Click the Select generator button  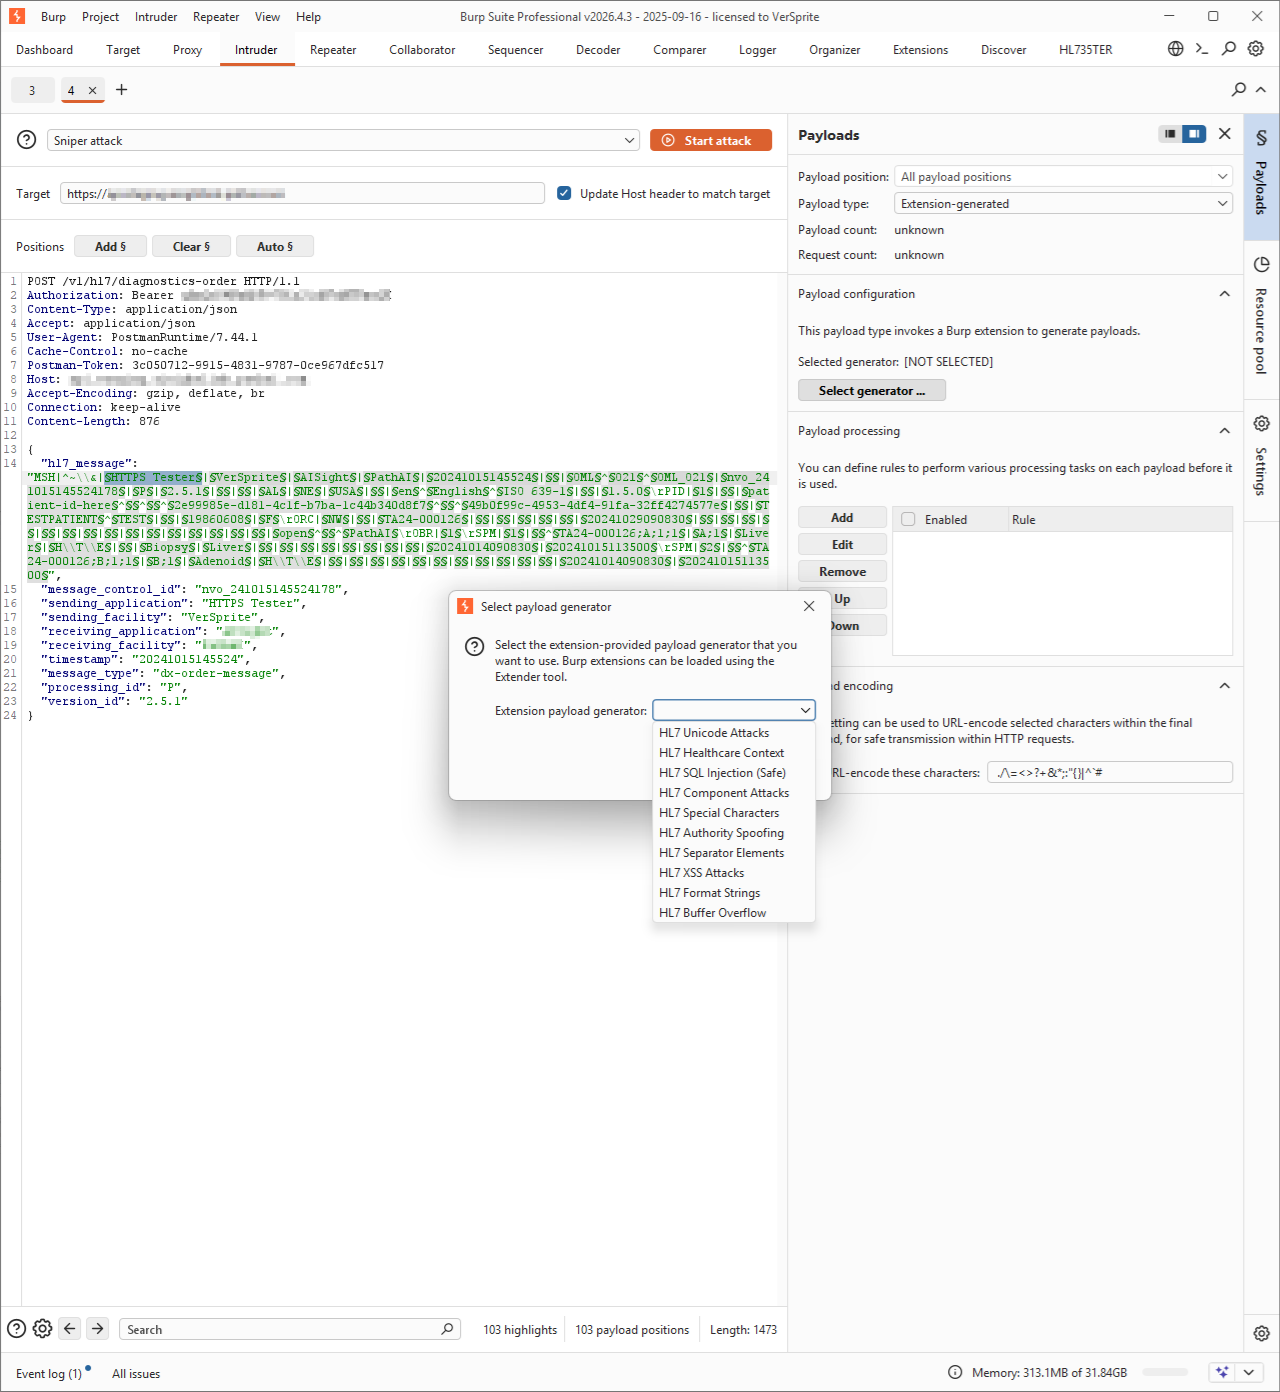(872, 390)
